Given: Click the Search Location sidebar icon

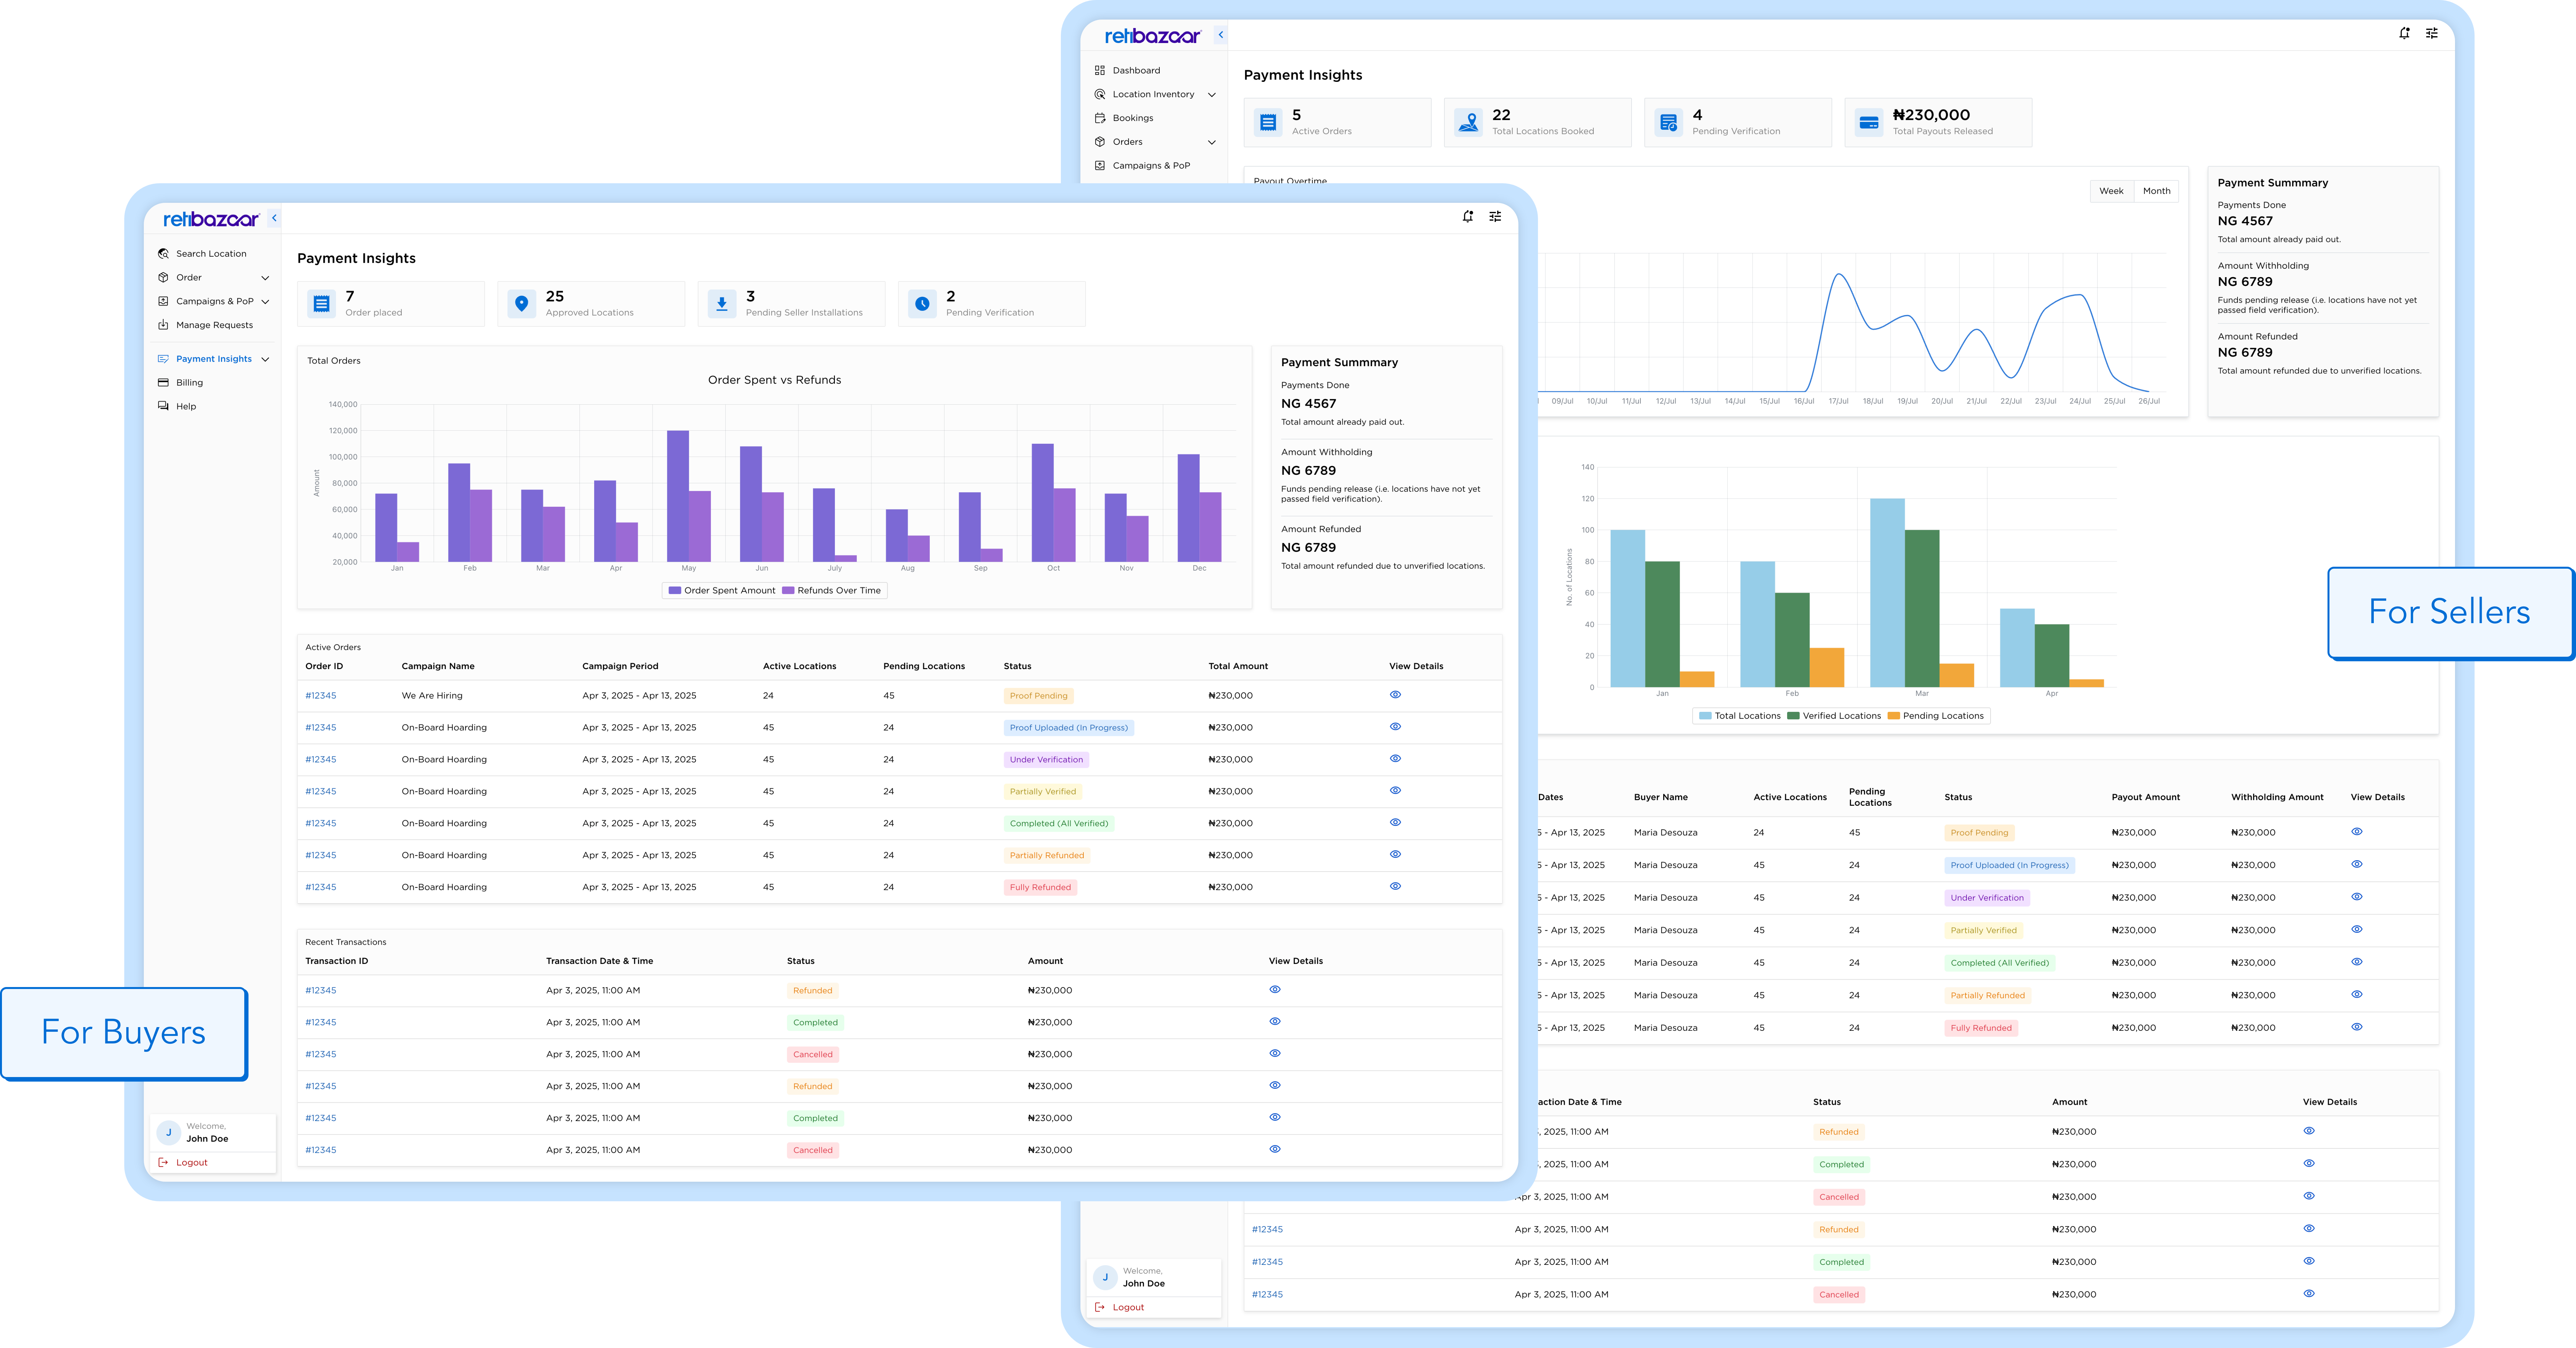Looking at the screenshot, I should (163, 254).
